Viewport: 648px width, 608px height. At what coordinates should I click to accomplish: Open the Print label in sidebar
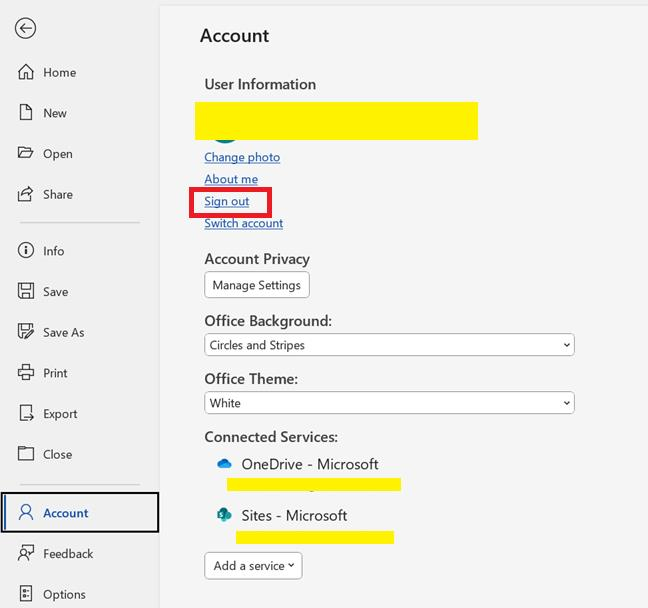(x=55, y=373)
